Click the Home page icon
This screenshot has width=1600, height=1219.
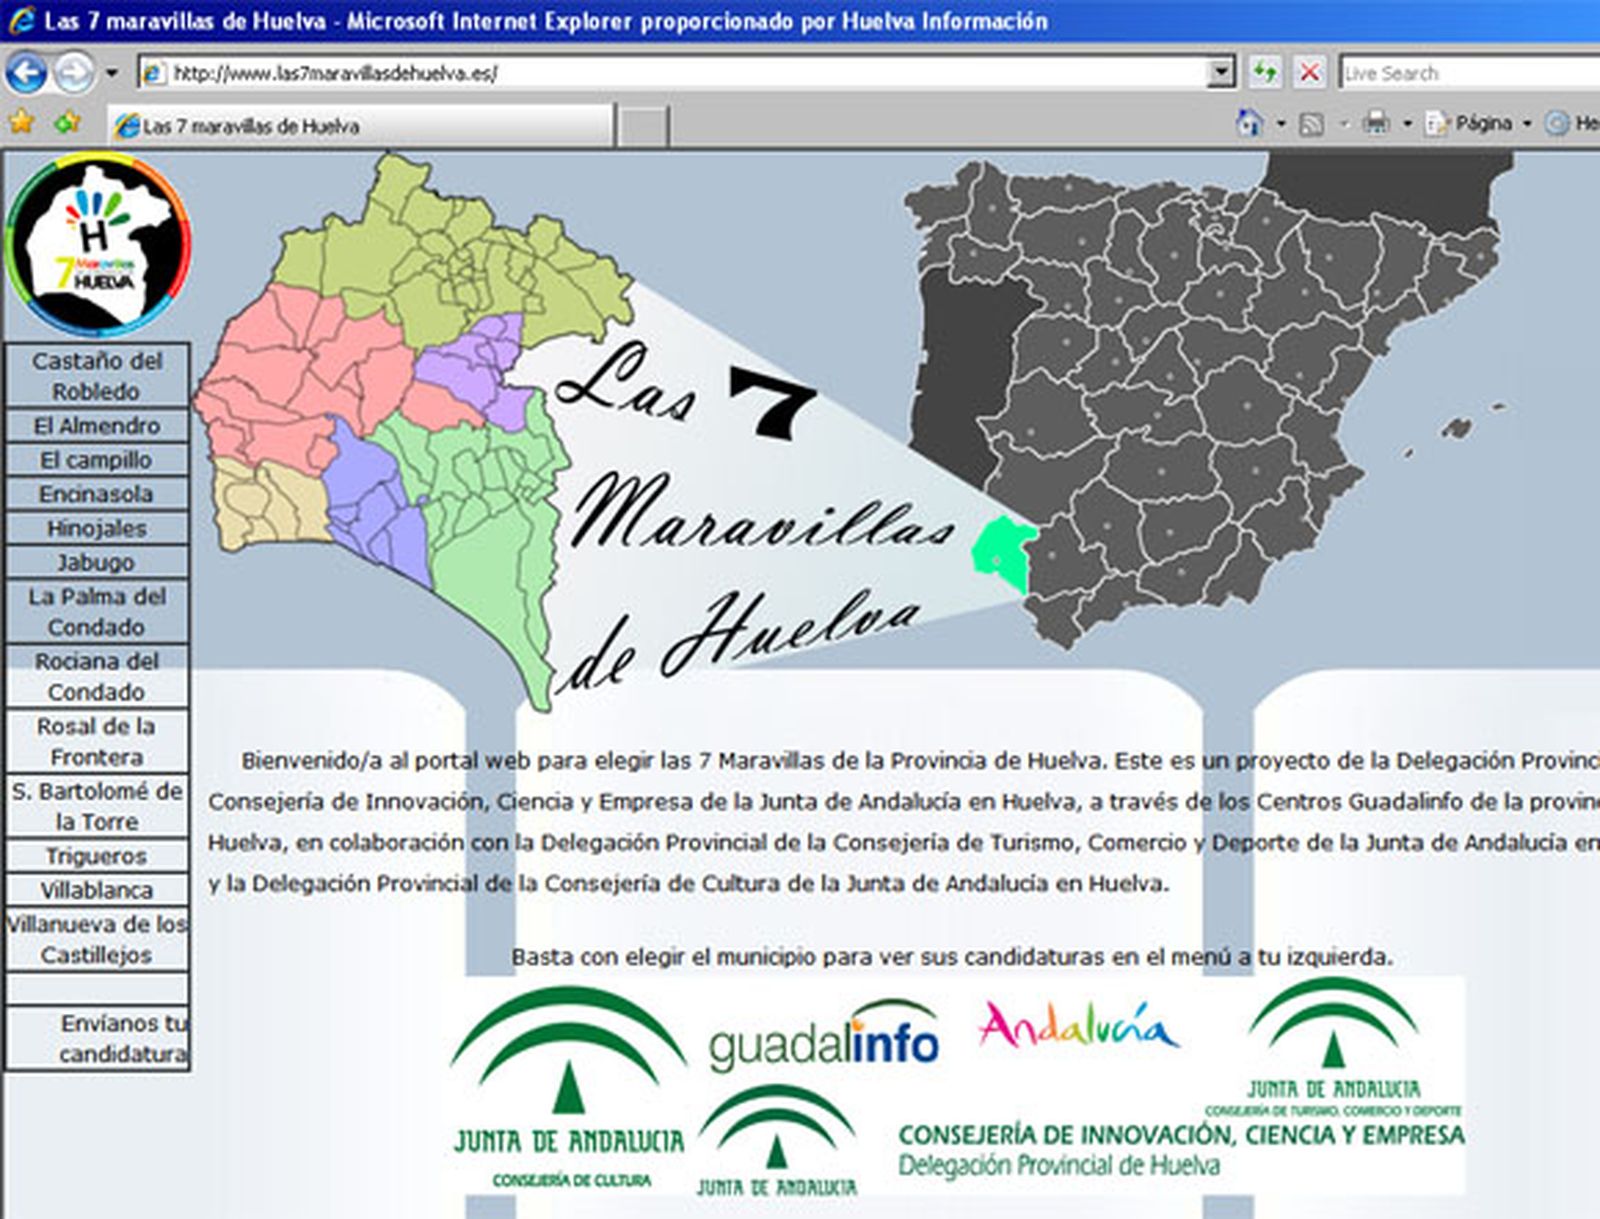pyautogui.click(x=1249, y=124)
